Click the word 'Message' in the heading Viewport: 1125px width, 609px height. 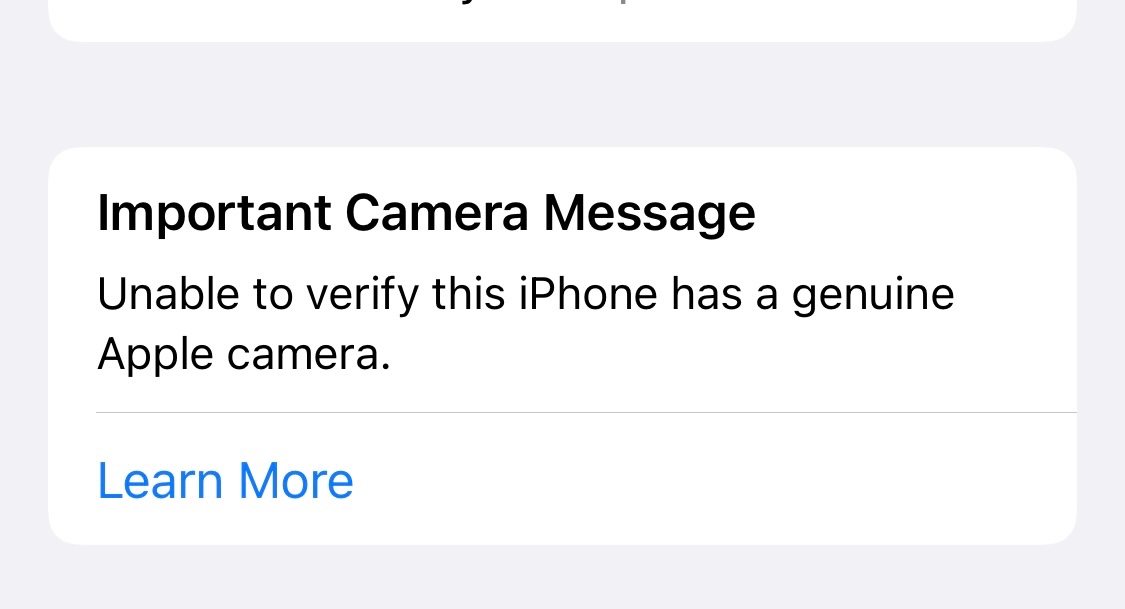649,214
